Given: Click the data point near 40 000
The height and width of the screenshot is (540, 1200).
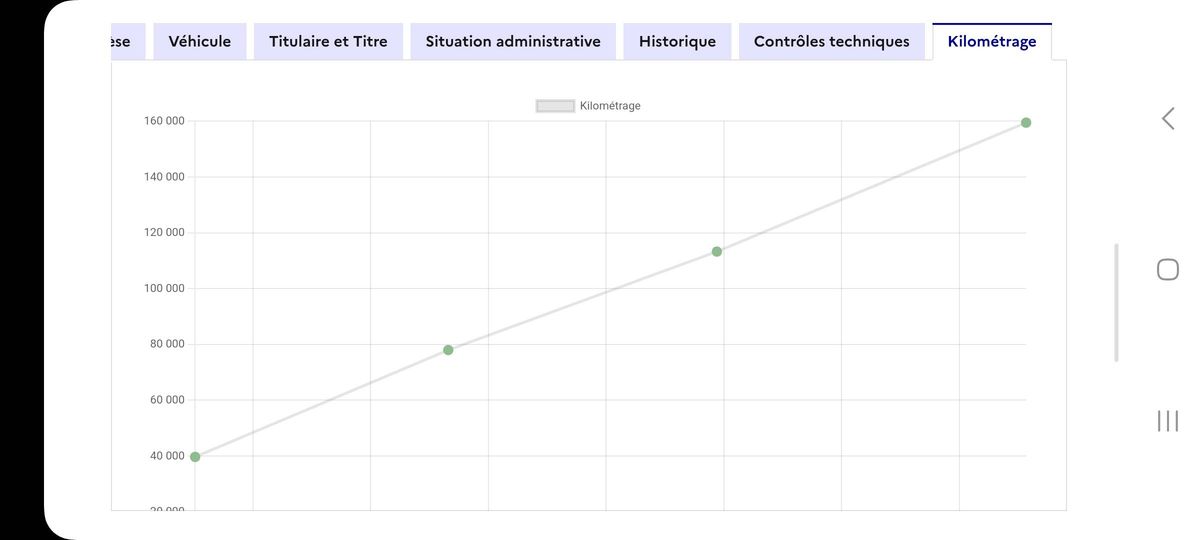Looking at the screenshot, I should click(195, 457).
